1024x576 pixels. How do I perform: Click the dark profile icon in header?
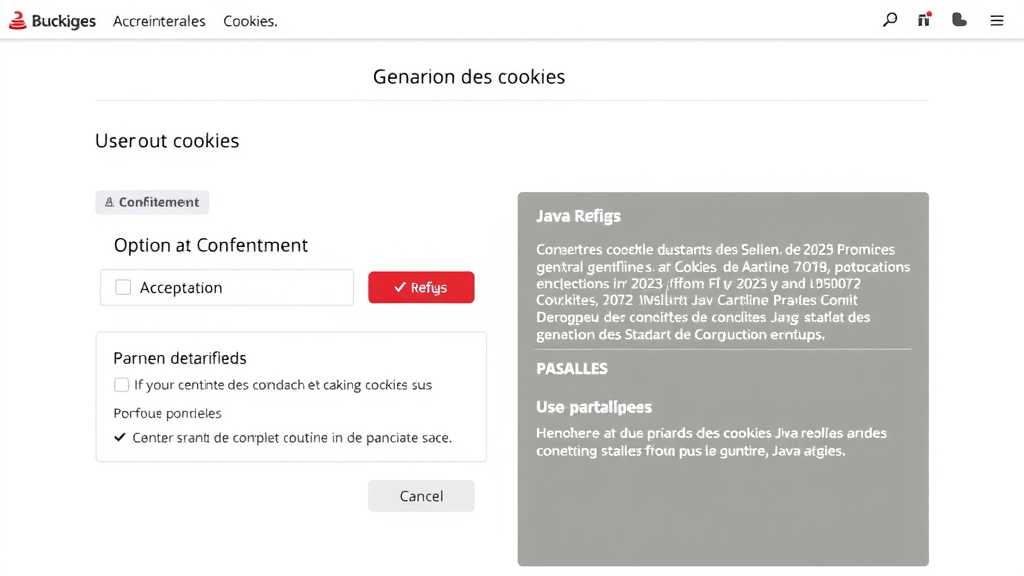(958, 19)
